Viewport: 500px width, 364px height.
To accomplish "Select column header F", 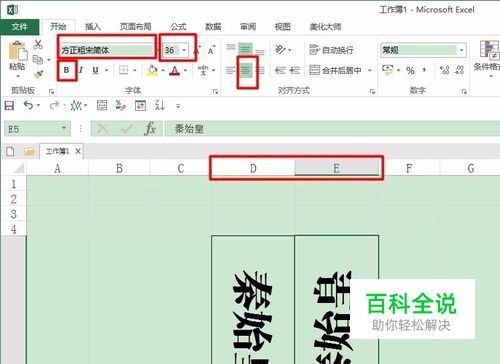I will click(x=409, y=168).
